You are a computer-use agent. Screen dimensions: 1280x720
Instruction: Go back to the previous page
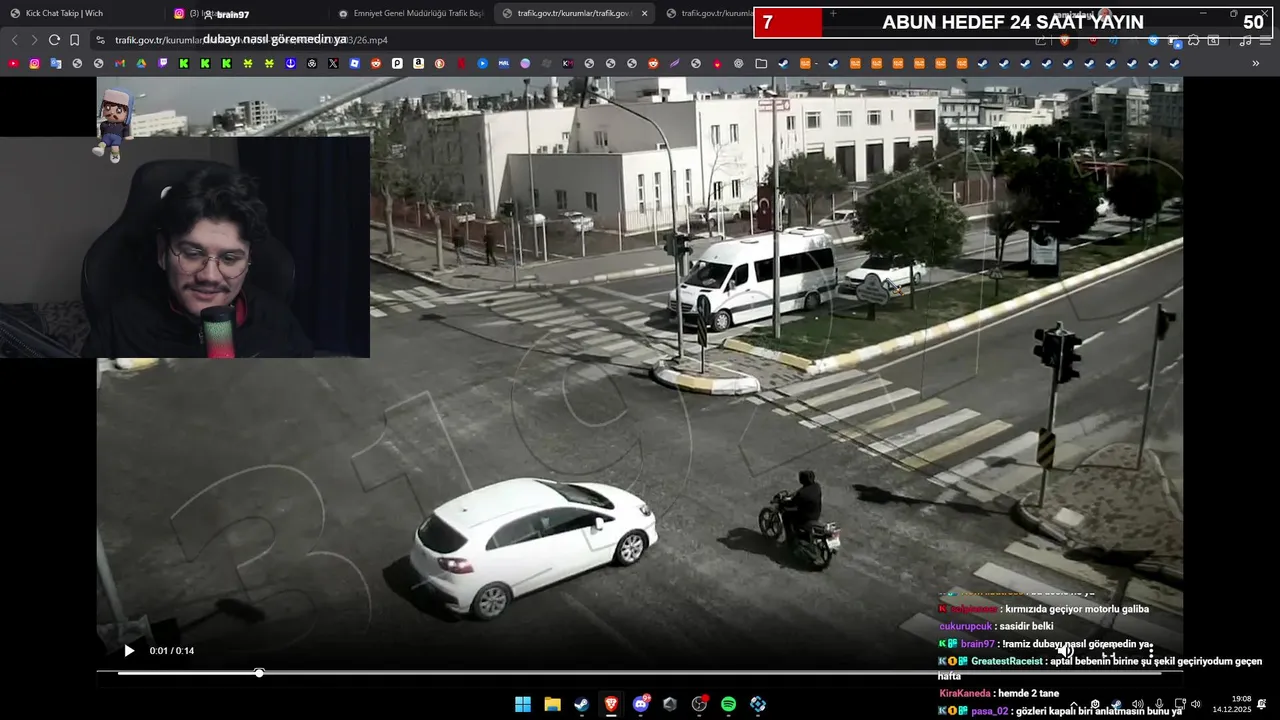tap(14, 40)
